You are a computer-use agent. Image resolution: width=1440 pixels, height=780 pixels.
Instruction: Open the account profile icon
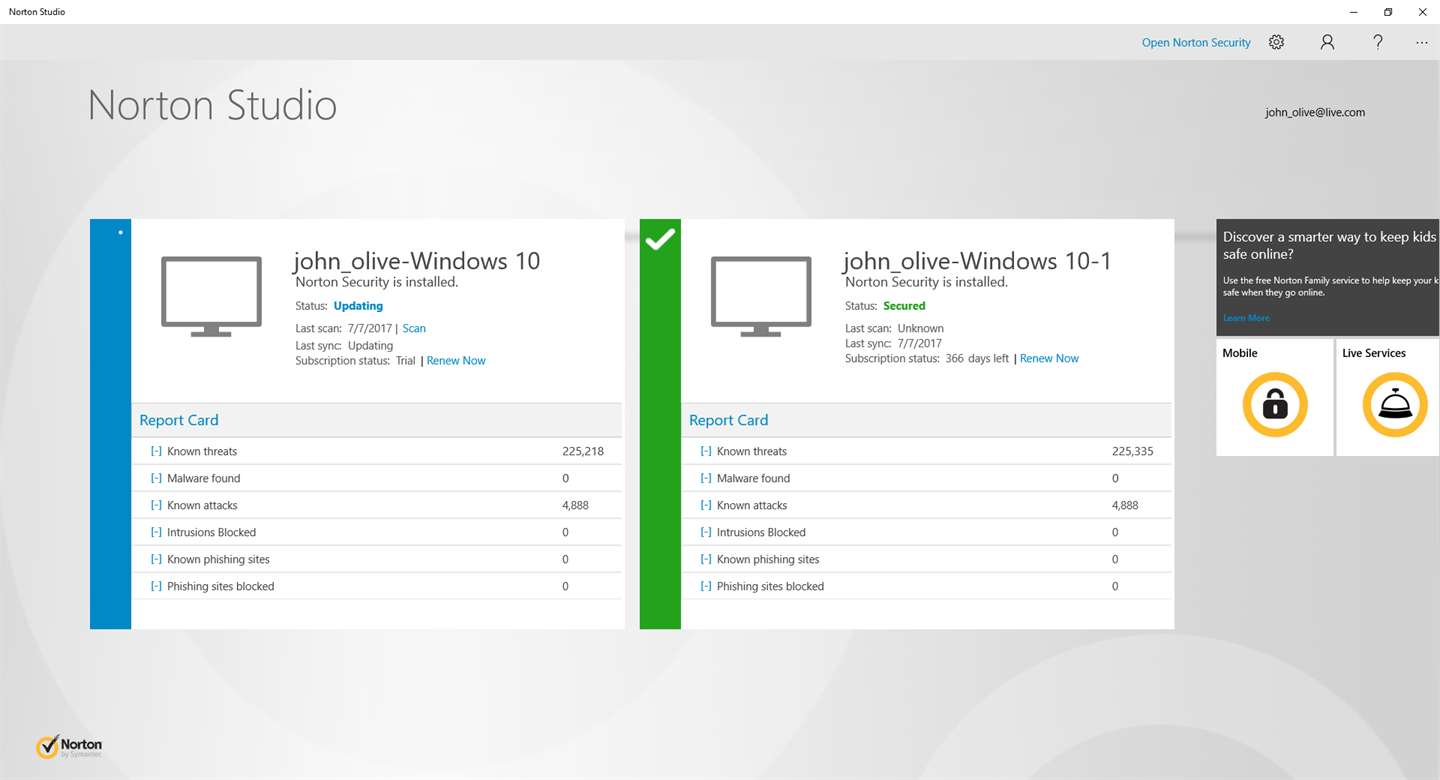pos(1327,42)
